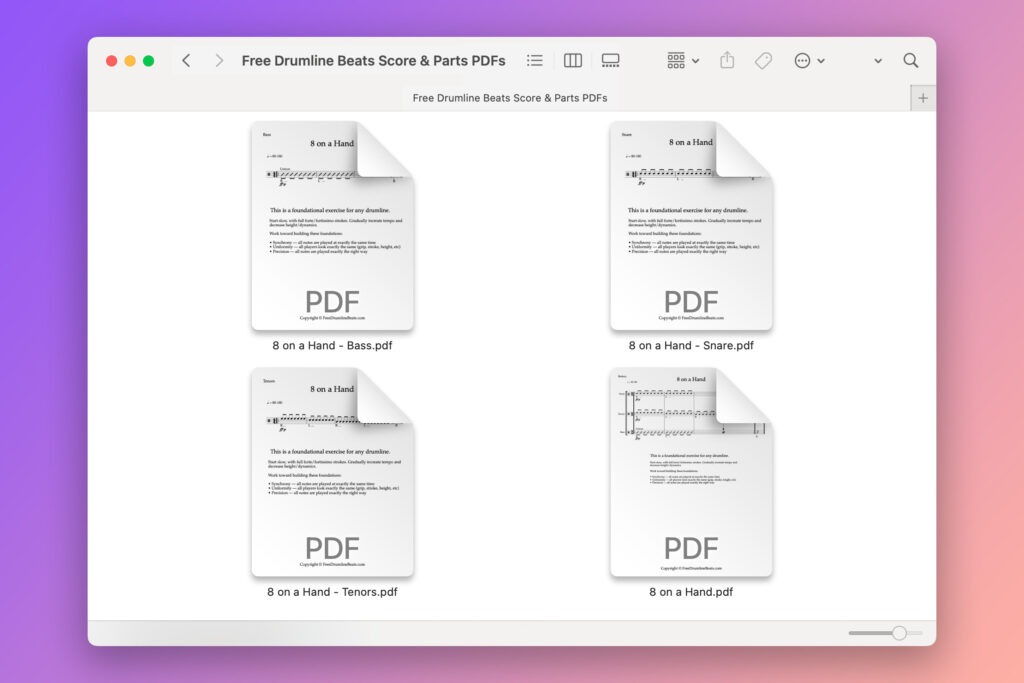Select the Free Drumline Beats tab

coord(509,97)
